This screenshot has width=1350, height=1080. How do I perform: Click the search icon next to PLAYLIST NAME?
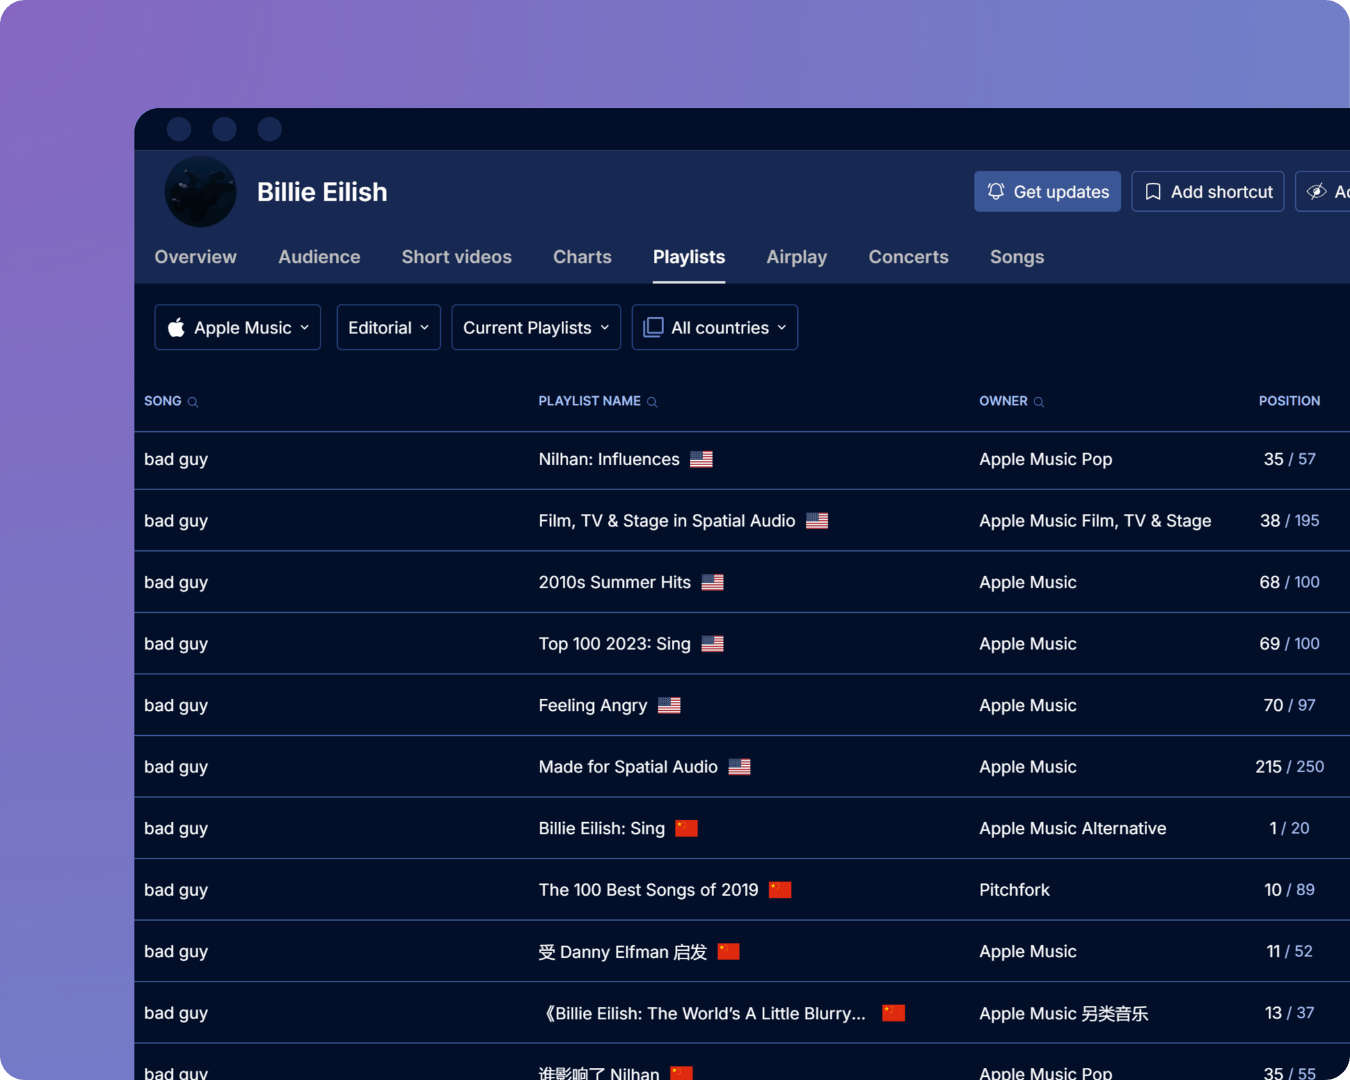653,401
